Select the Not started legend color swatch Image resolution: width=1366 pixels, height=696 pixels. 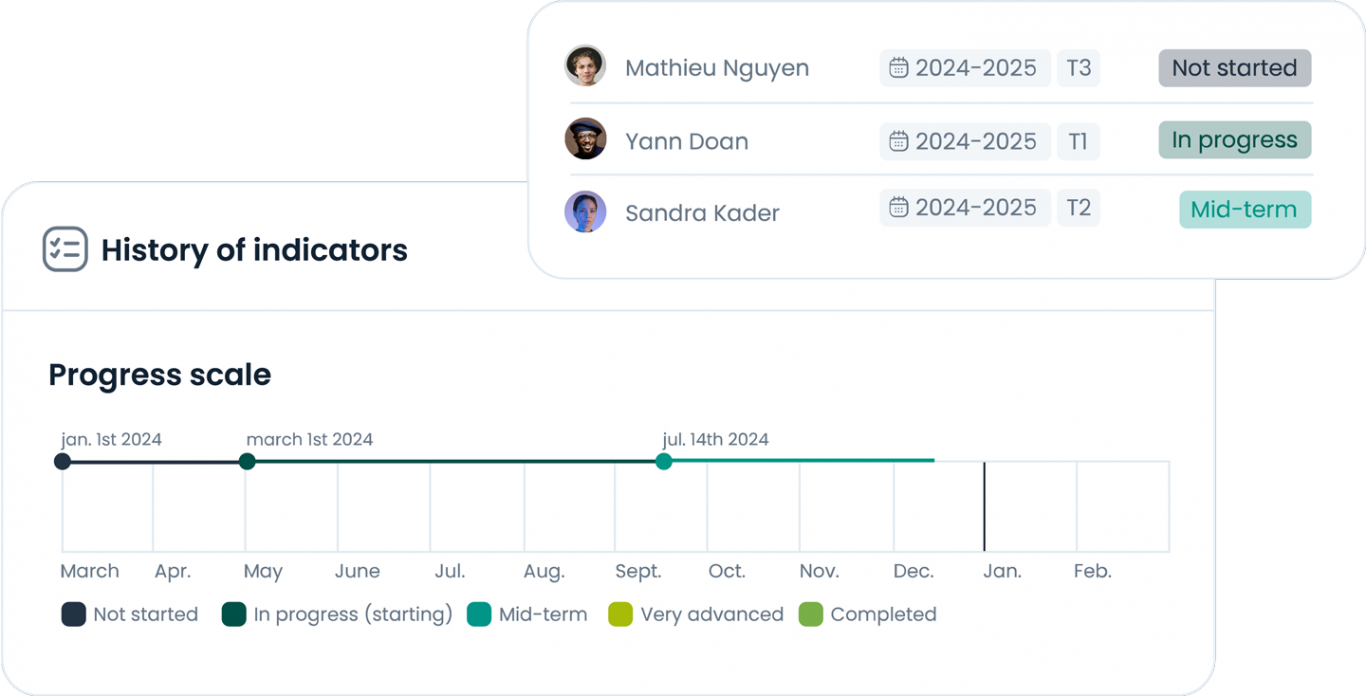click(72, 614)
